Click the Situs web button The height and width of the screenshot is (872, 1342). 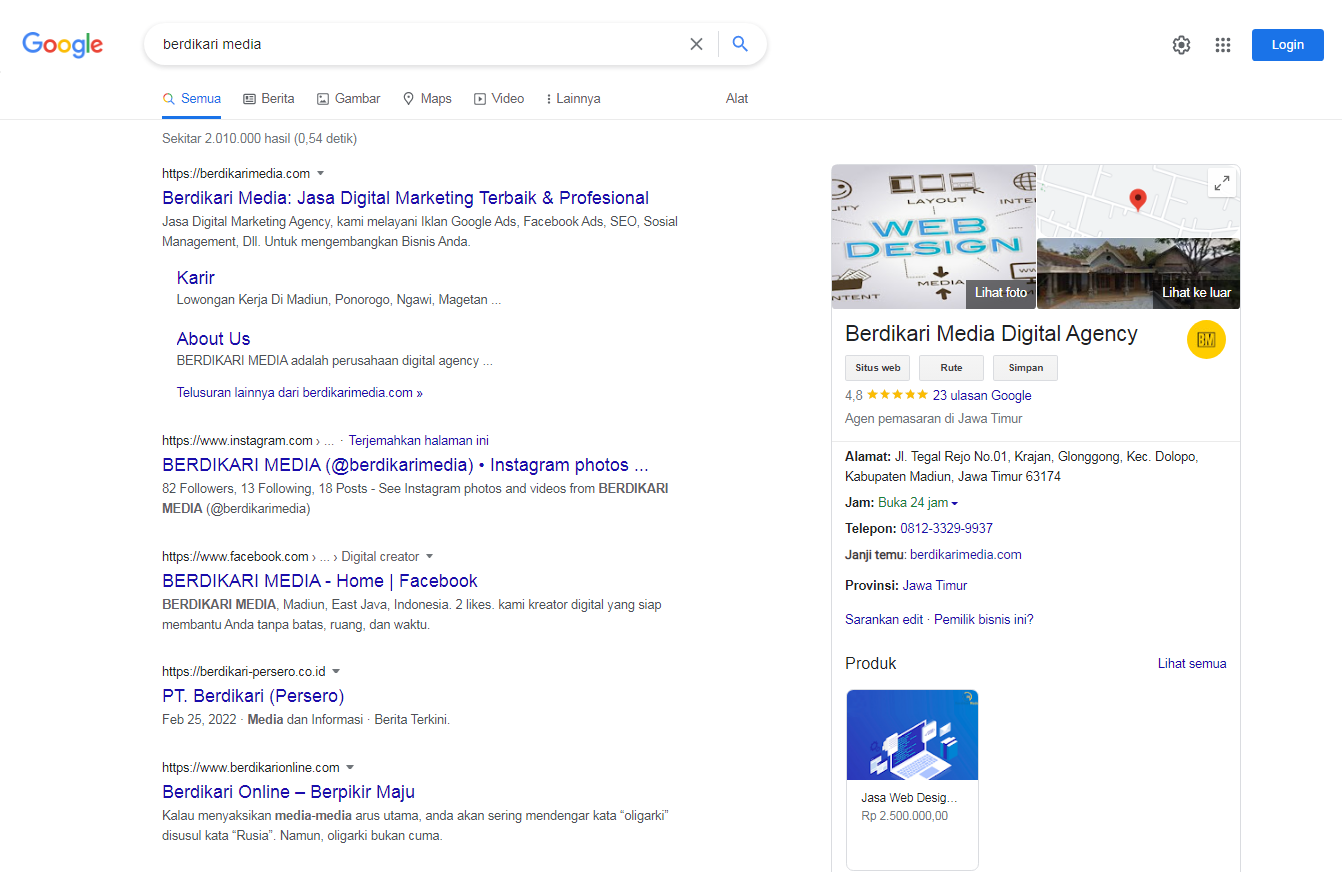(878, 368)
